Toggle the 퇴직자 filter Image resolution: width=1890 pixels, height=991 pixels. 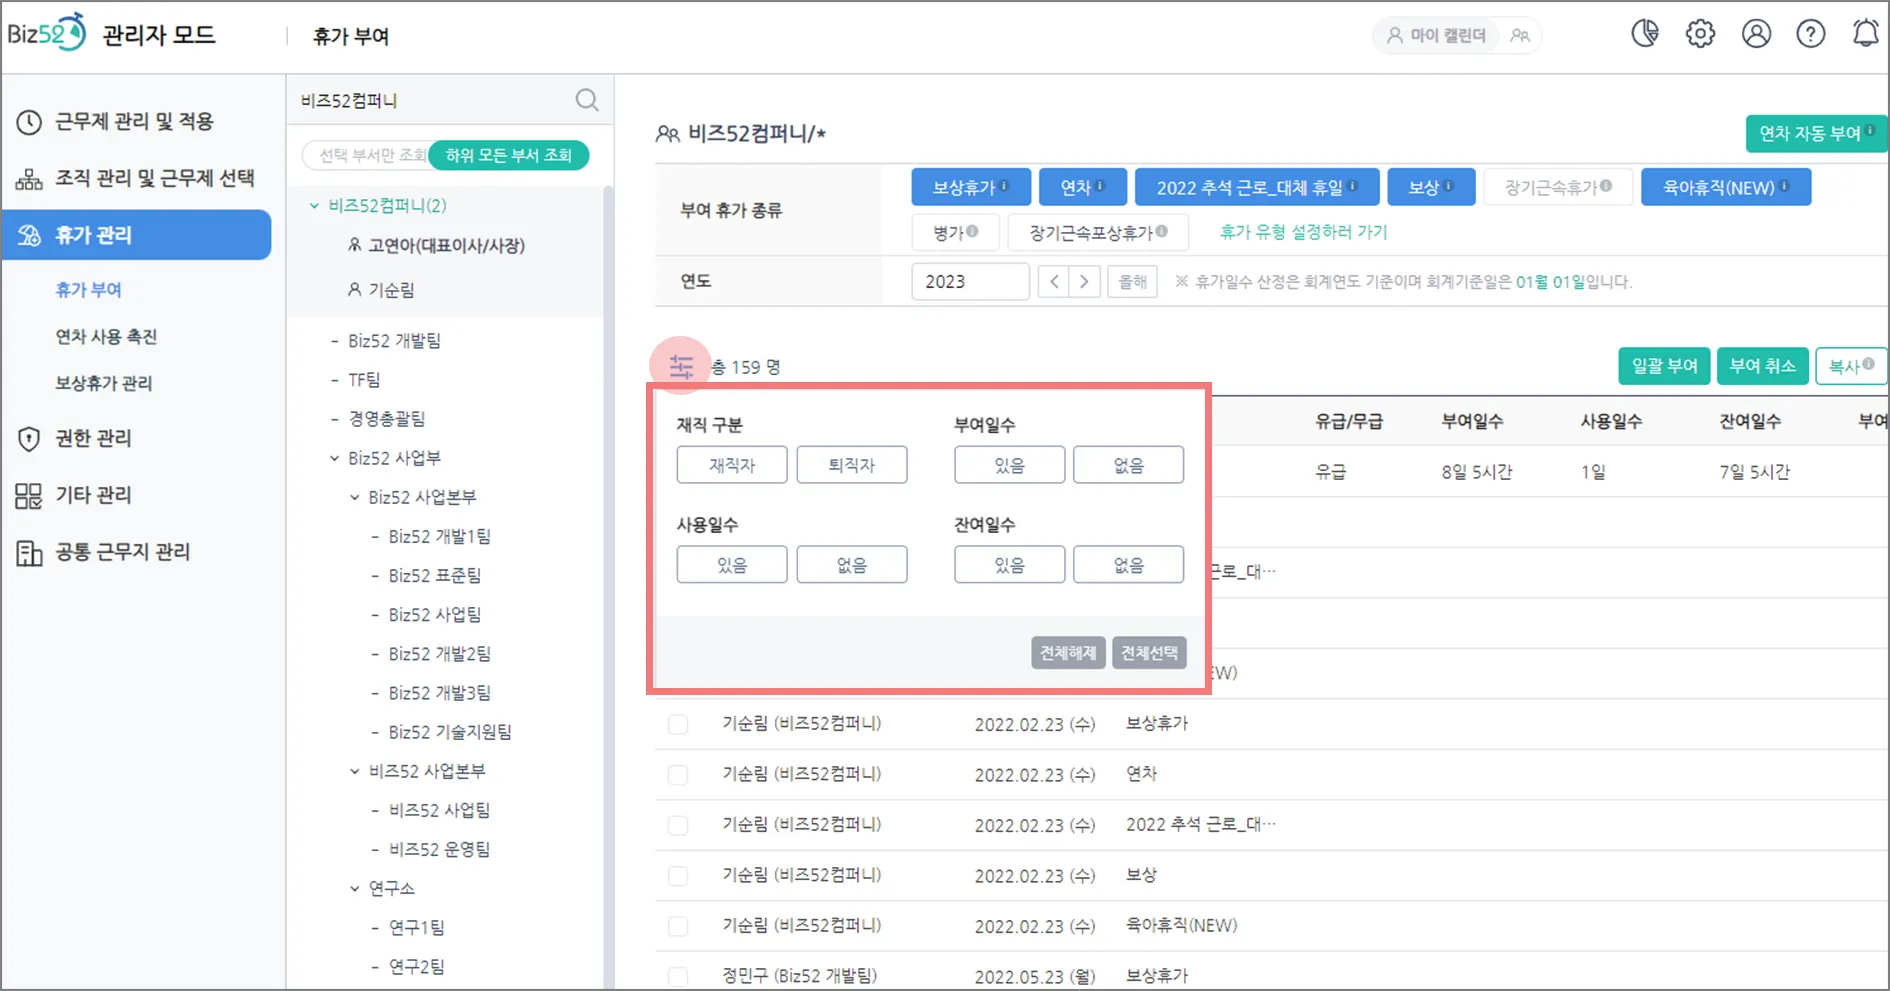852,465
